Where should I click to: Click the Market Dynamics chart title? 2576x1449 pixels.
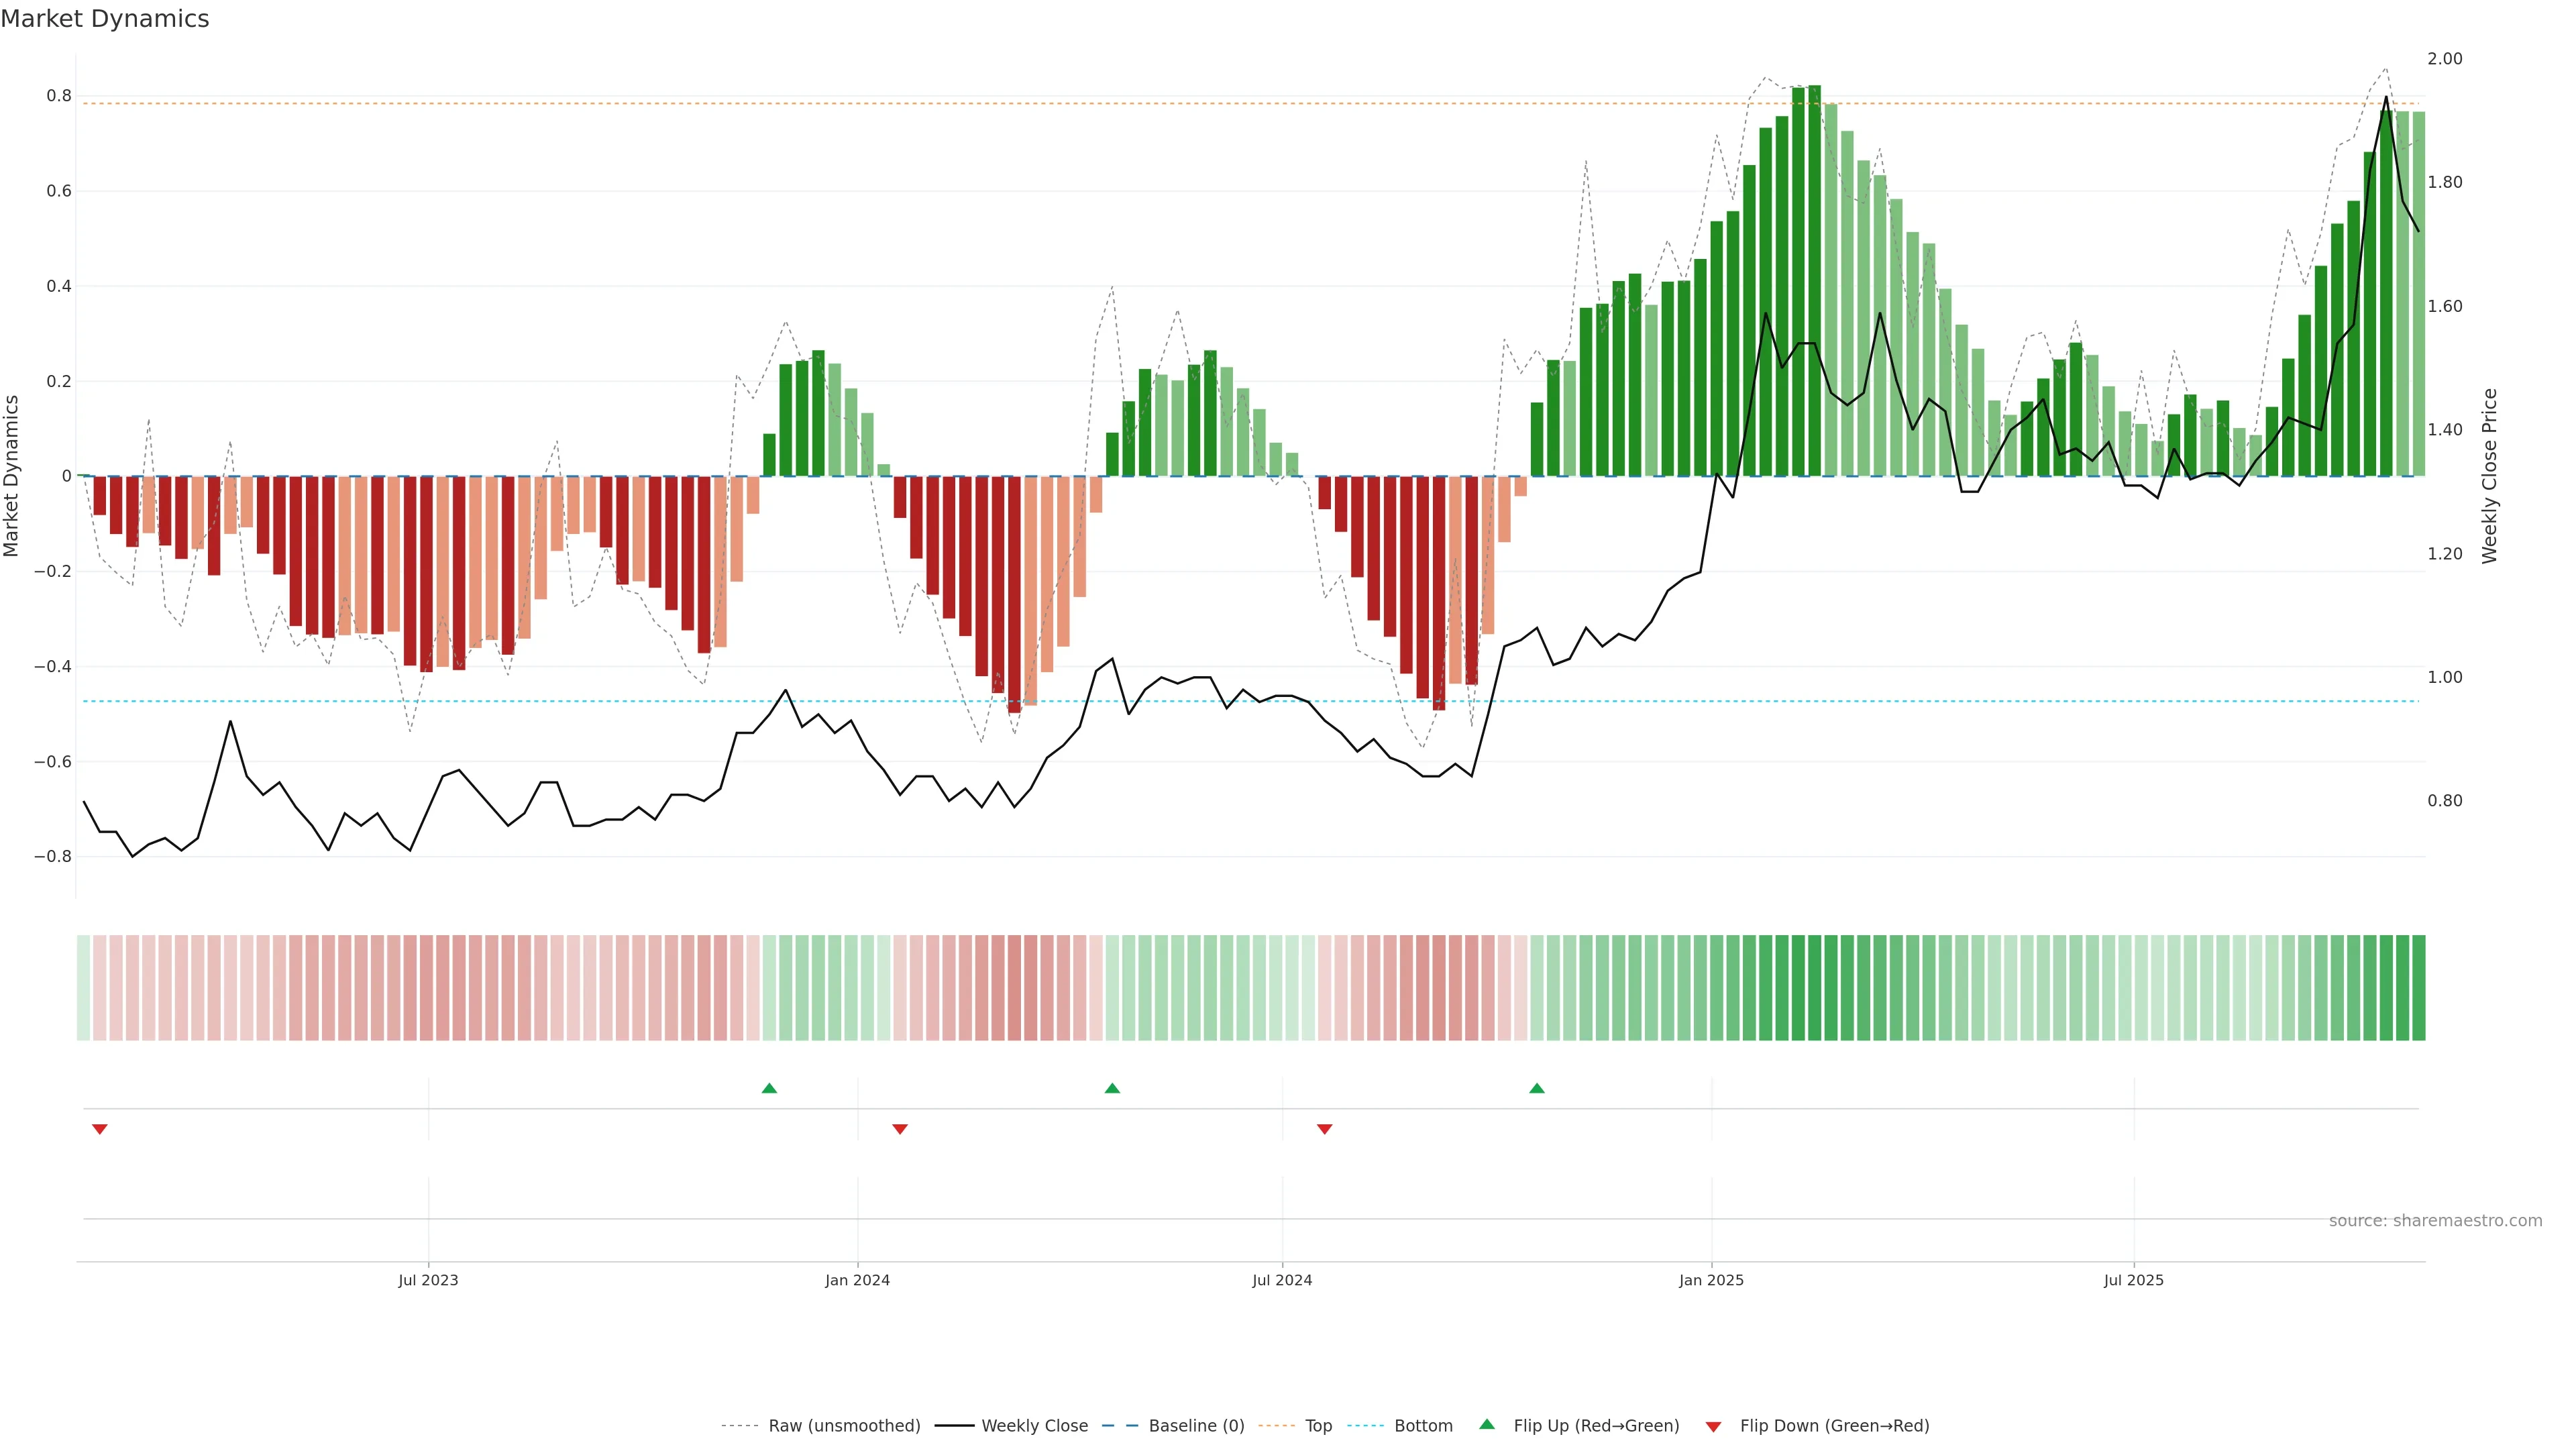click(105, 19)
